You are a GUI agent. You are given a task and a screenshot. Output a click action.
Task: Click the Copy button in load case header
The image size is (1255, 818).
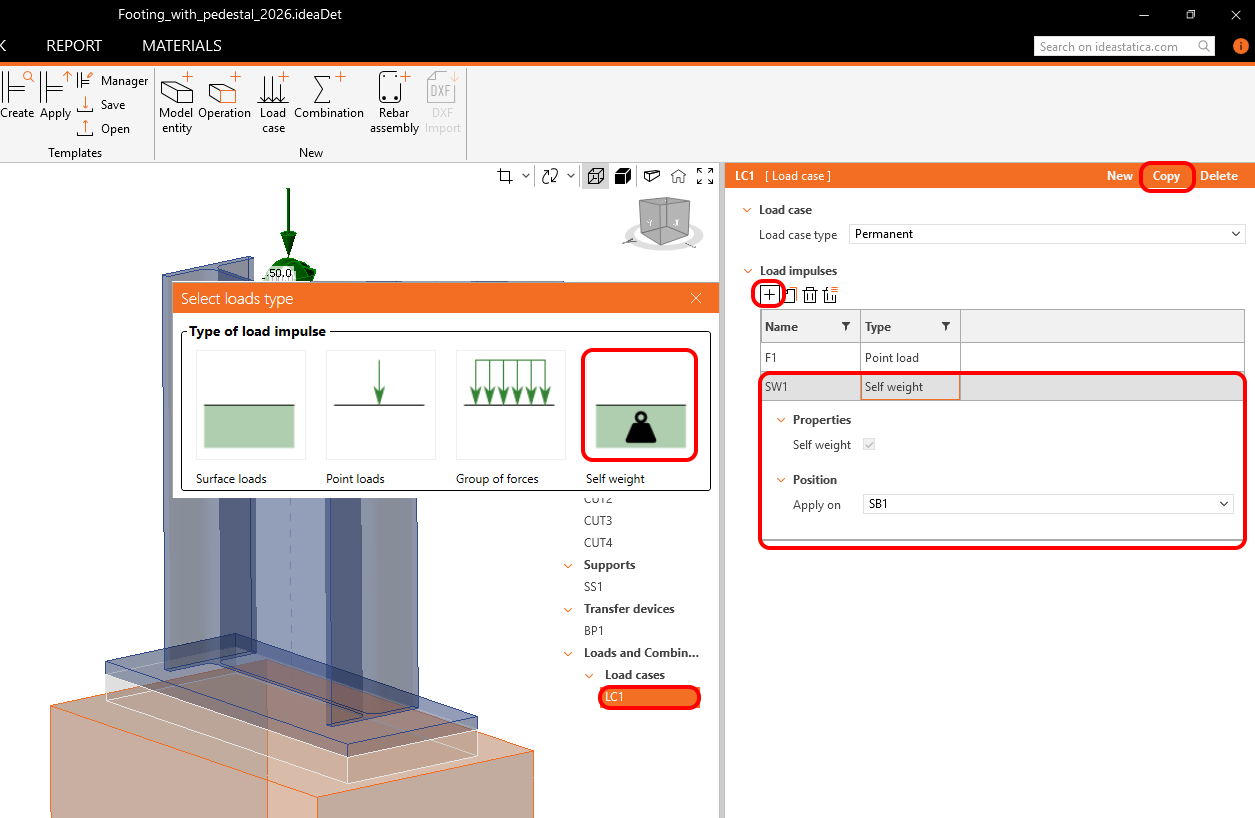[x=1166, y=176]
